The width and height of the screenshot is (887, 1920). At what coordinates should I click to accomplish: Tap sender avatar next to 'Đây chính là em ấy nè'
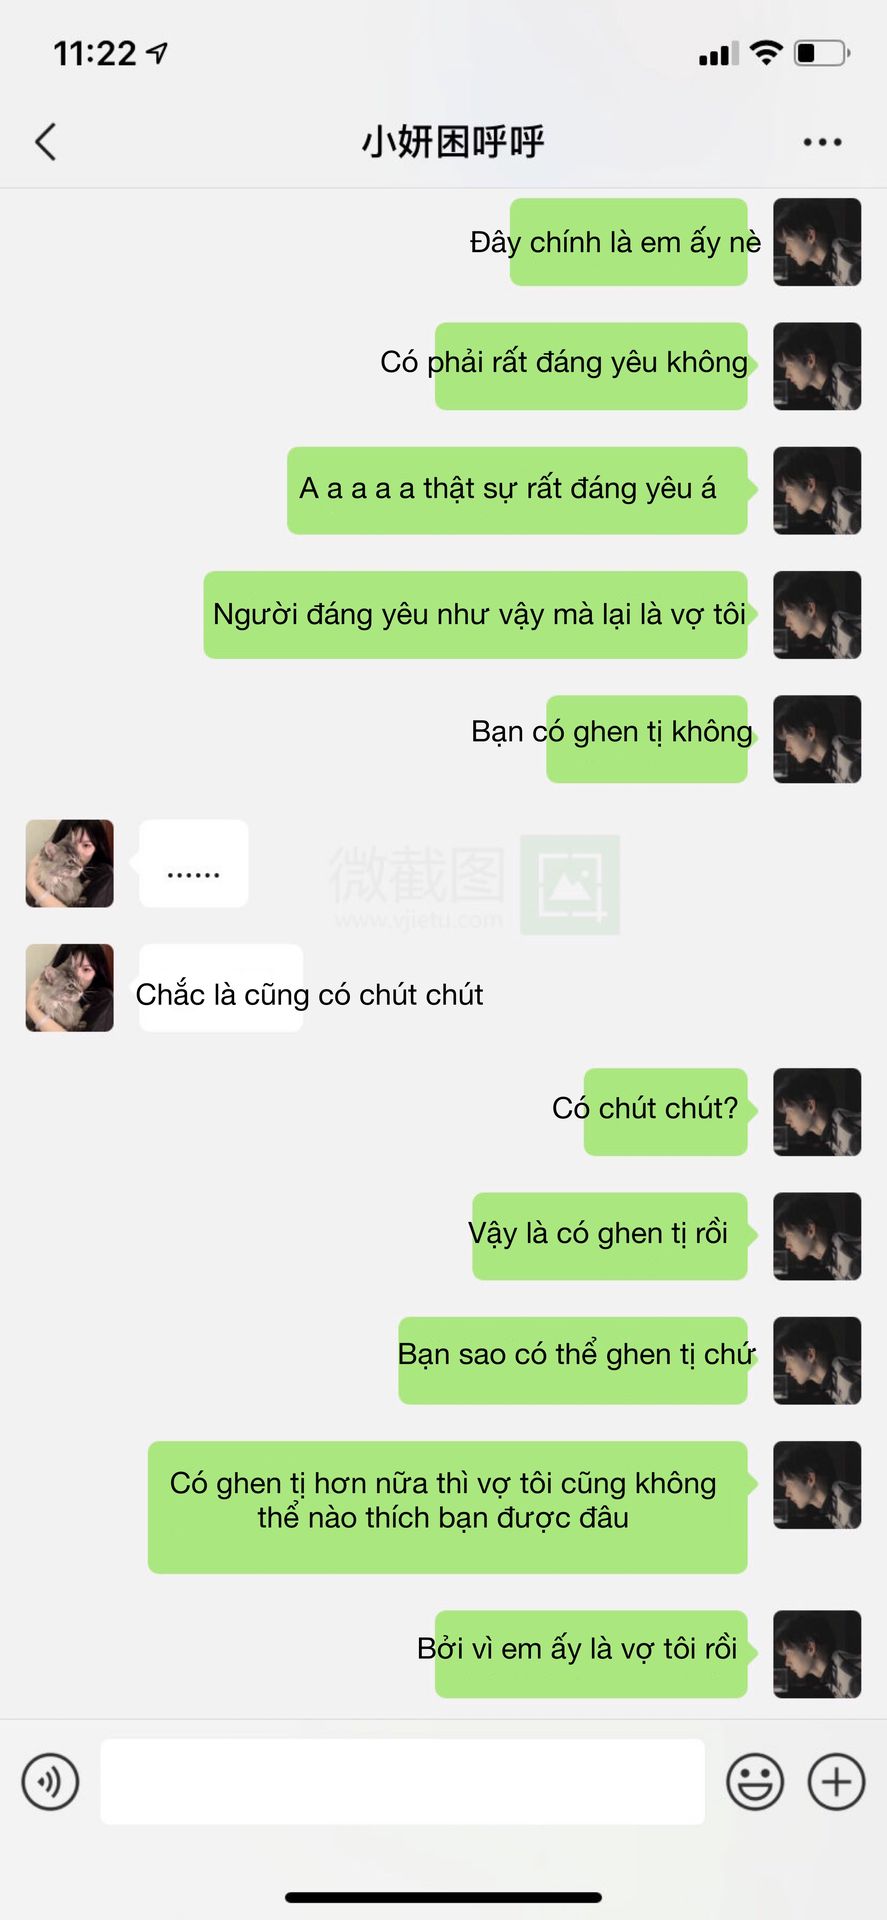pos(817,242)
